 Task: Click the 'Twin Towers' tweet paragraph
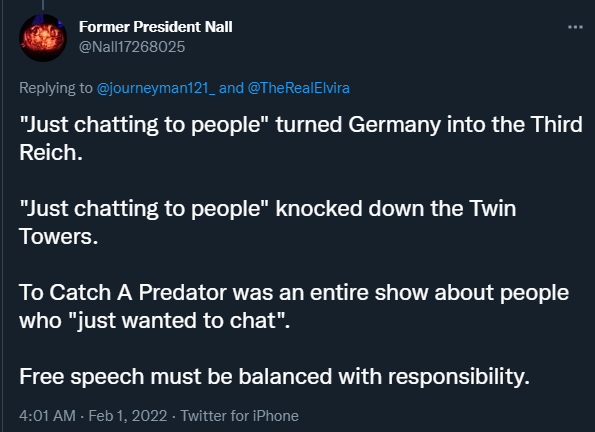[x=268, y=222]
